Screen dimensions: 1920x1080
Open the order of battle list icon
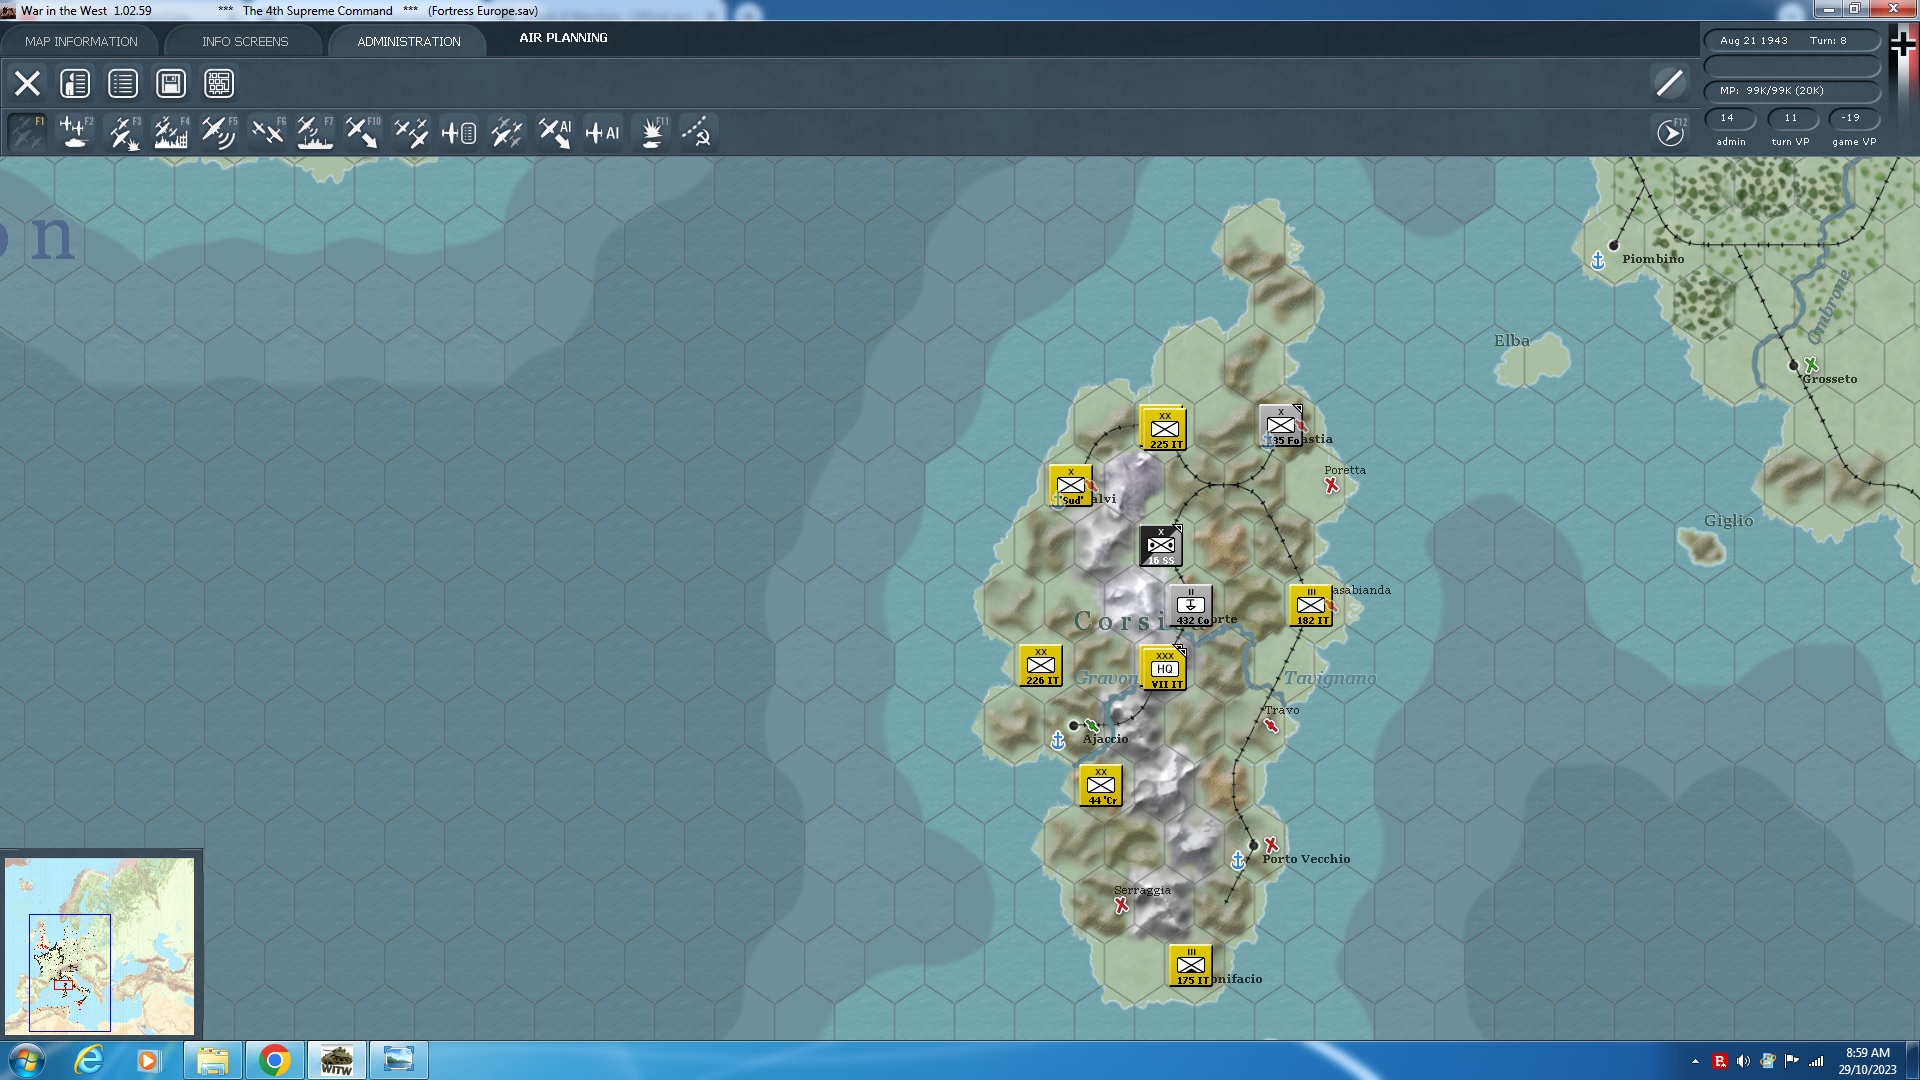coord(122,83)
